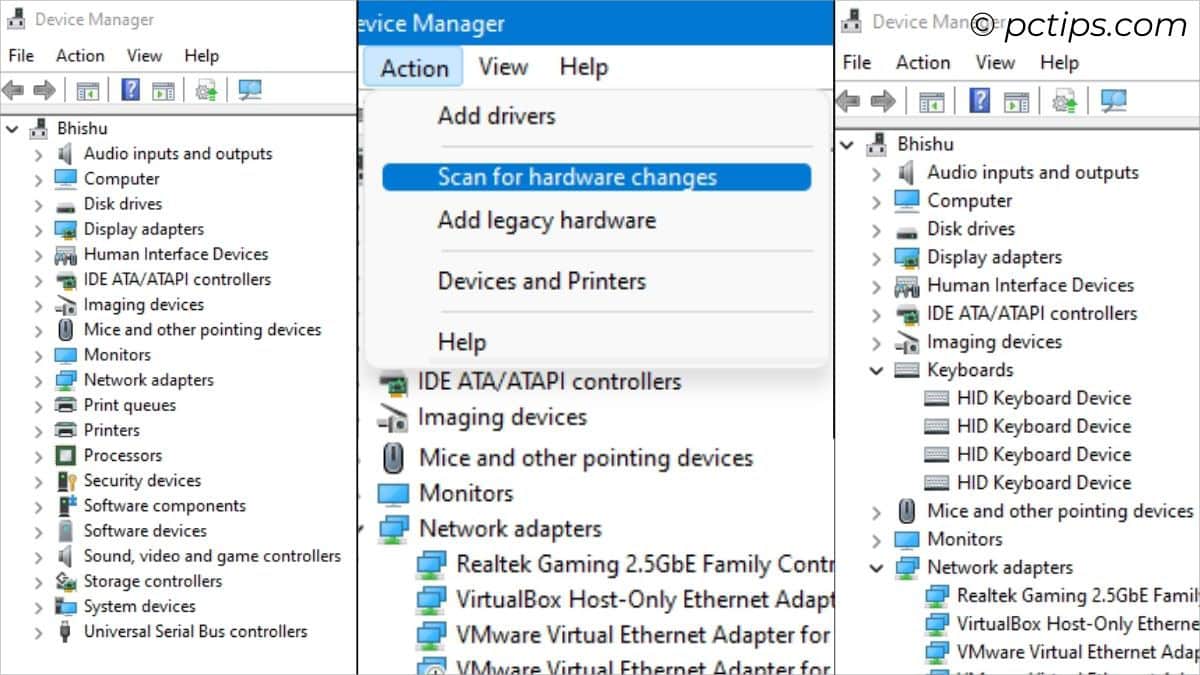The image size is (1200, 675).
Task: Open the View menu
Action: click(503, 67)
